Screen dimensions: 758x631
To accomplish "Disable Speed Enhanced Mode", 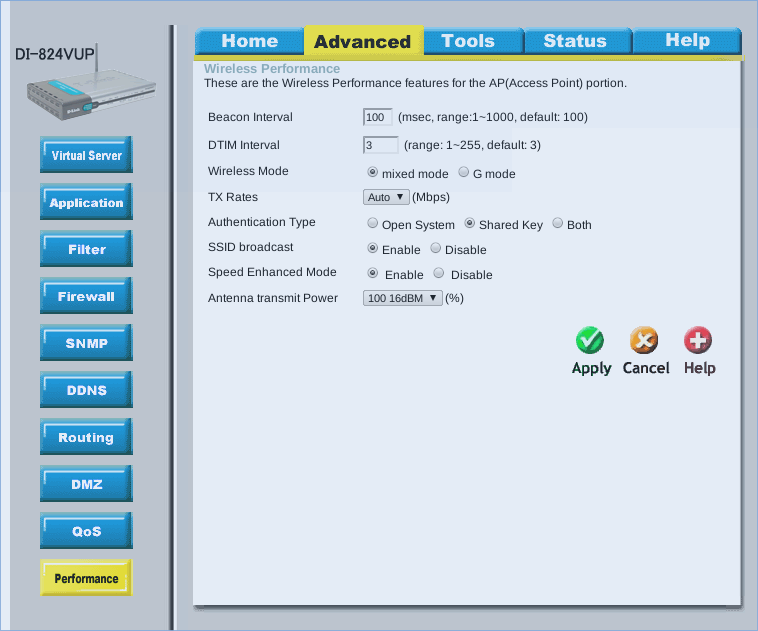I will [x=438, y=273].
